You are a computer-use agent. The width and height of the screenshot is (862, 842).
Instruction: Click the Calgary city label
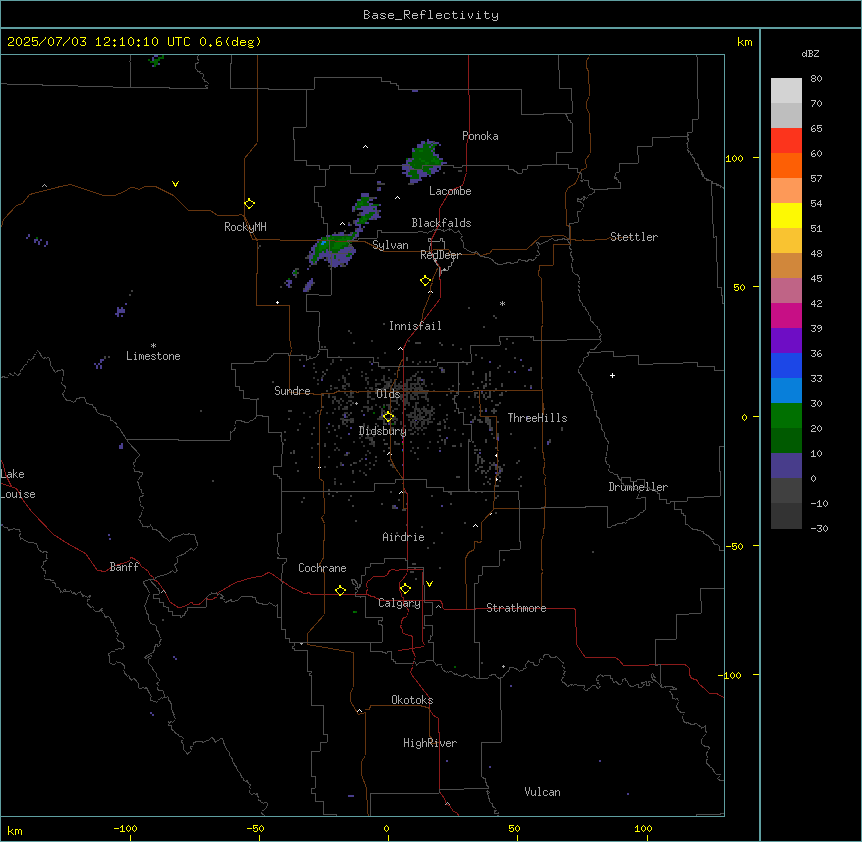tap(399, 603)
